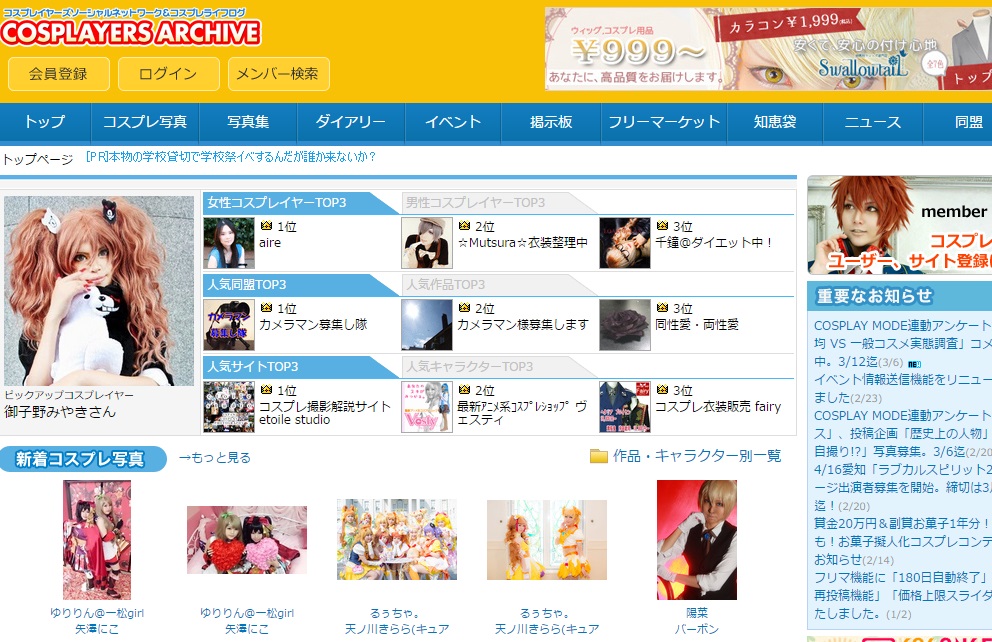Open 陽菜 バーボン cosplay photo

click(x=697, y=540)
